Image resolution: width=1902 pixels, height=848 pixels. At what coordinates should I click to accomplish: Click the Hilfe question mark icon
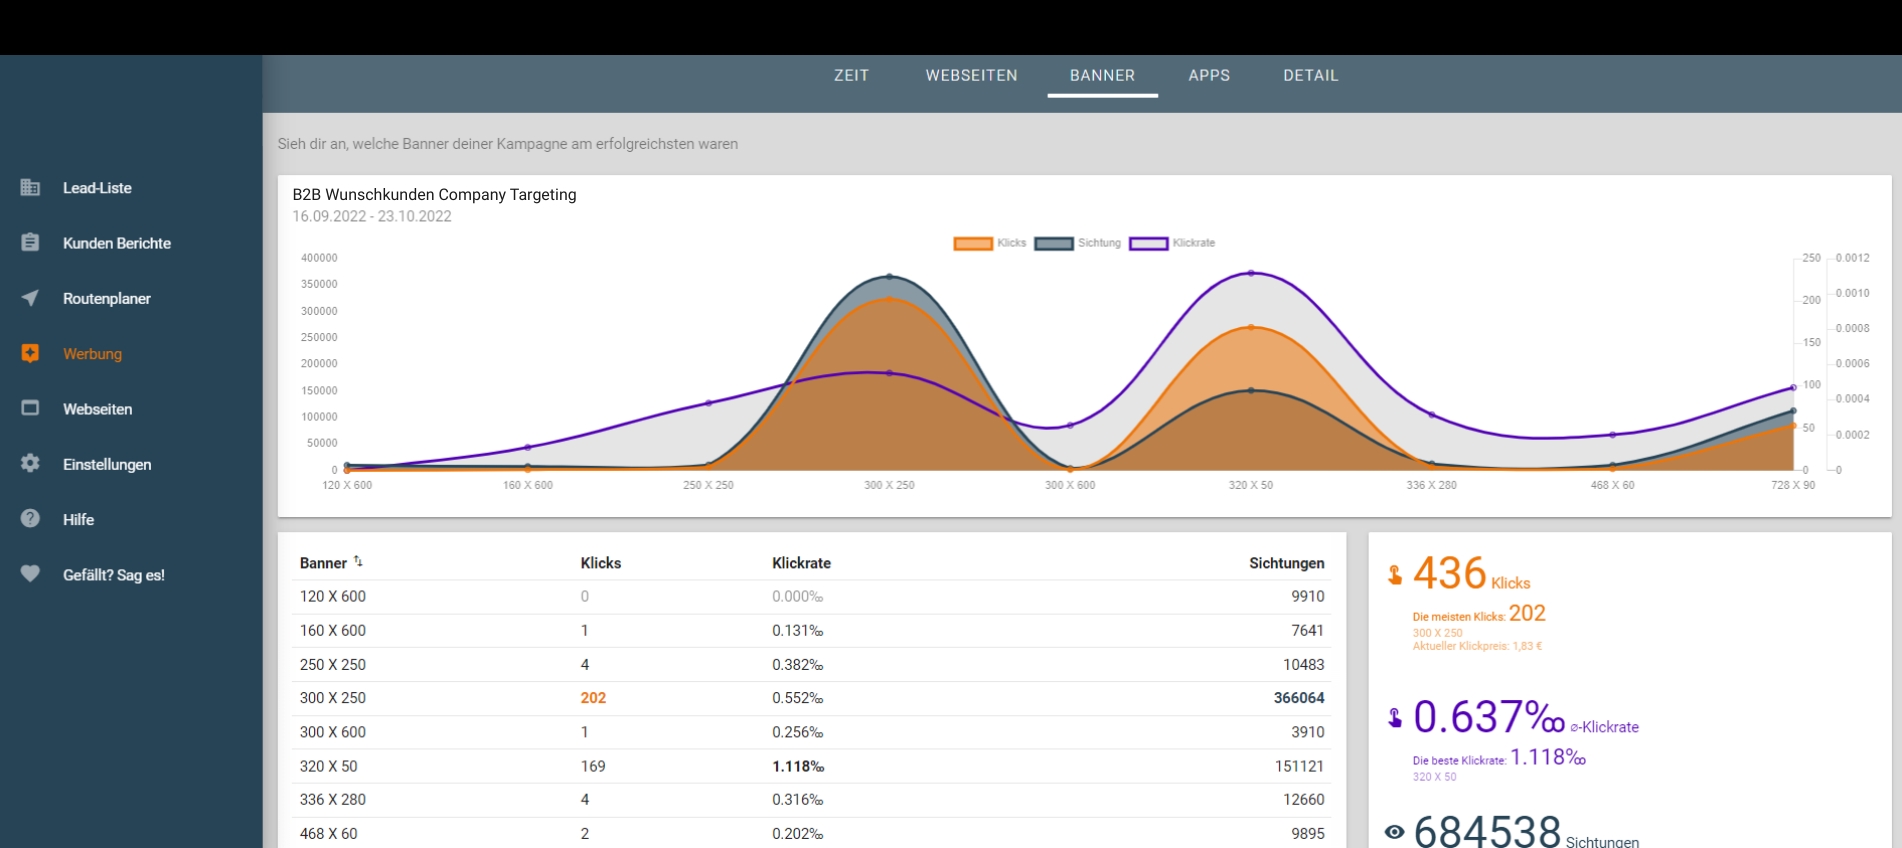pyautogui.click(x=30, y=519)
